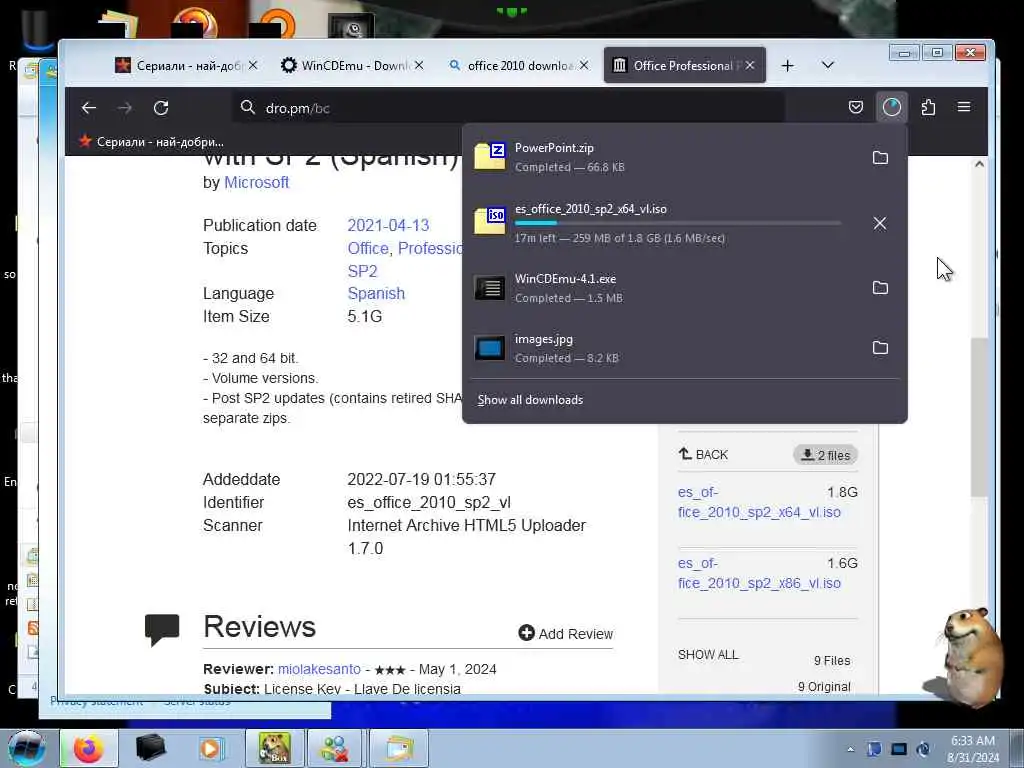Select the Office Professional tab
This screenshot has width=1024, height=768.
click(676, 65)
